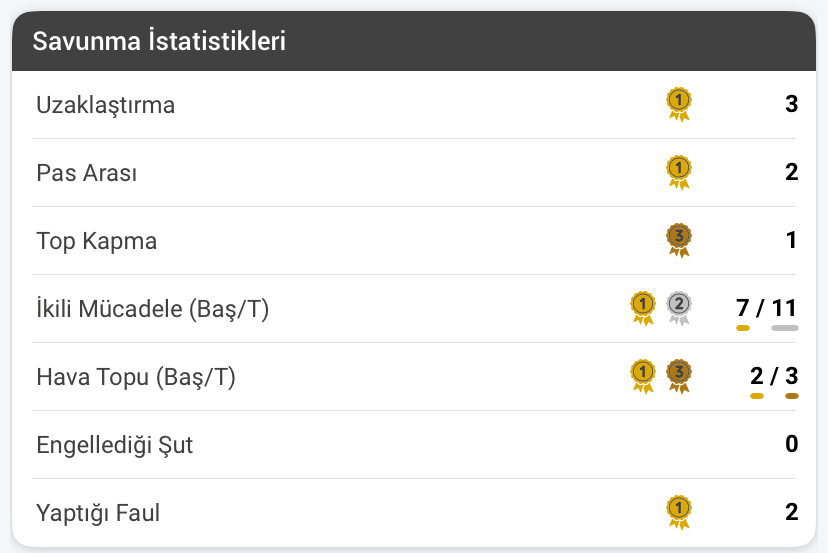This screenshot has height=553, width=828.
Task: Click the Engellediği Şut value 0
Action: click(x=791, y=444)
